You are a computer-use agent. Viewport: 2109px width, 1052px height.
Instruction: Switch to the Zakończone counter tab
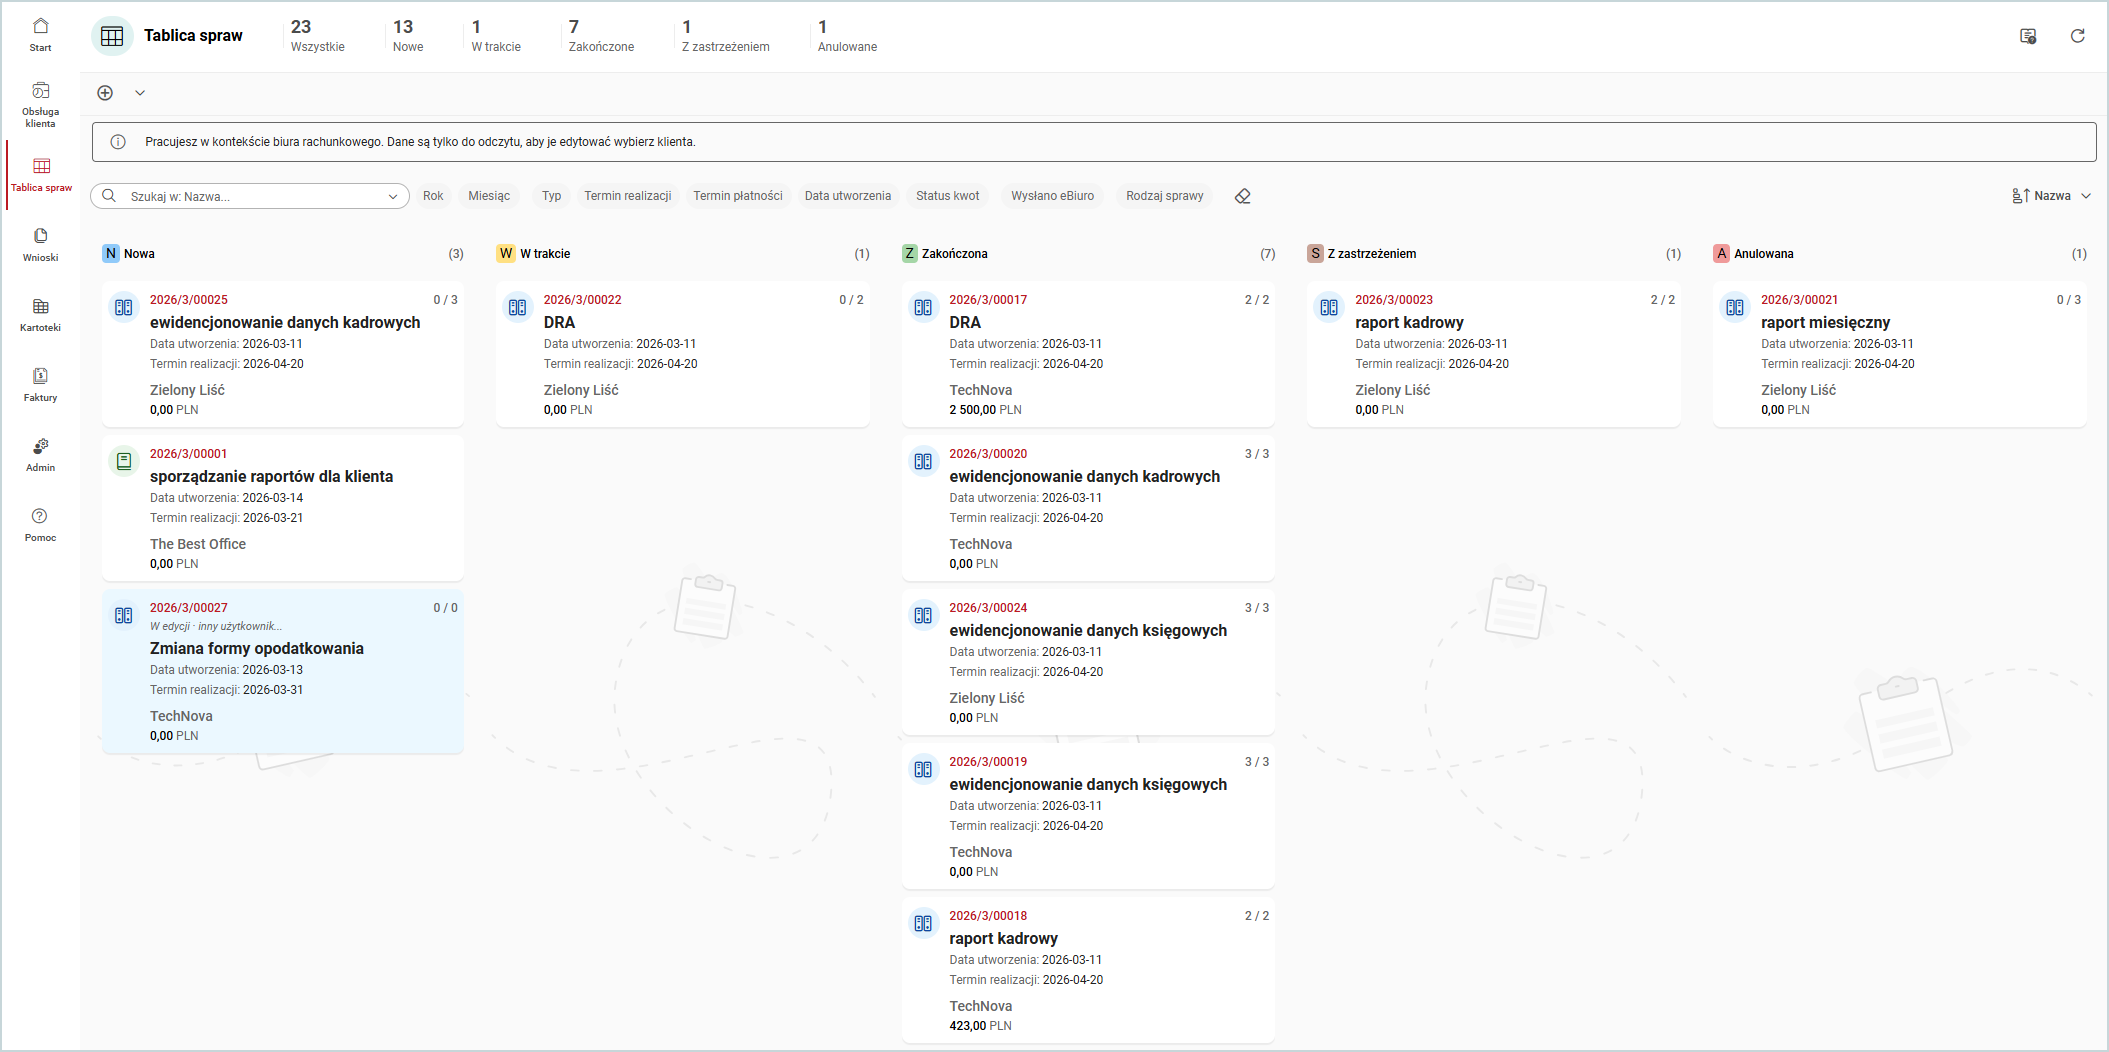600,35
